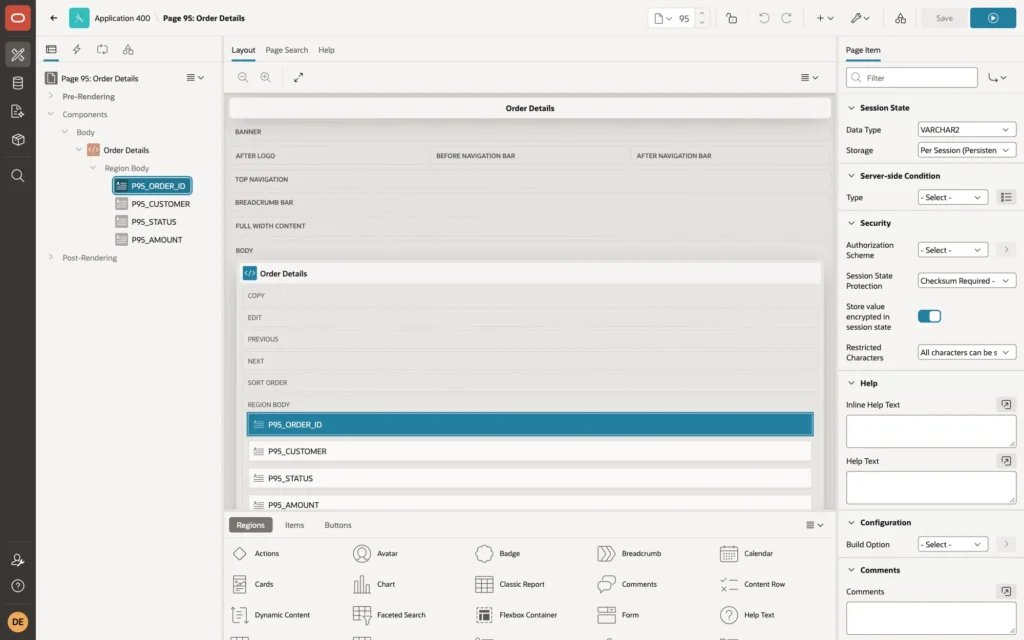
Task: Click the condition type list icon button
Action: click(1006, 197)
